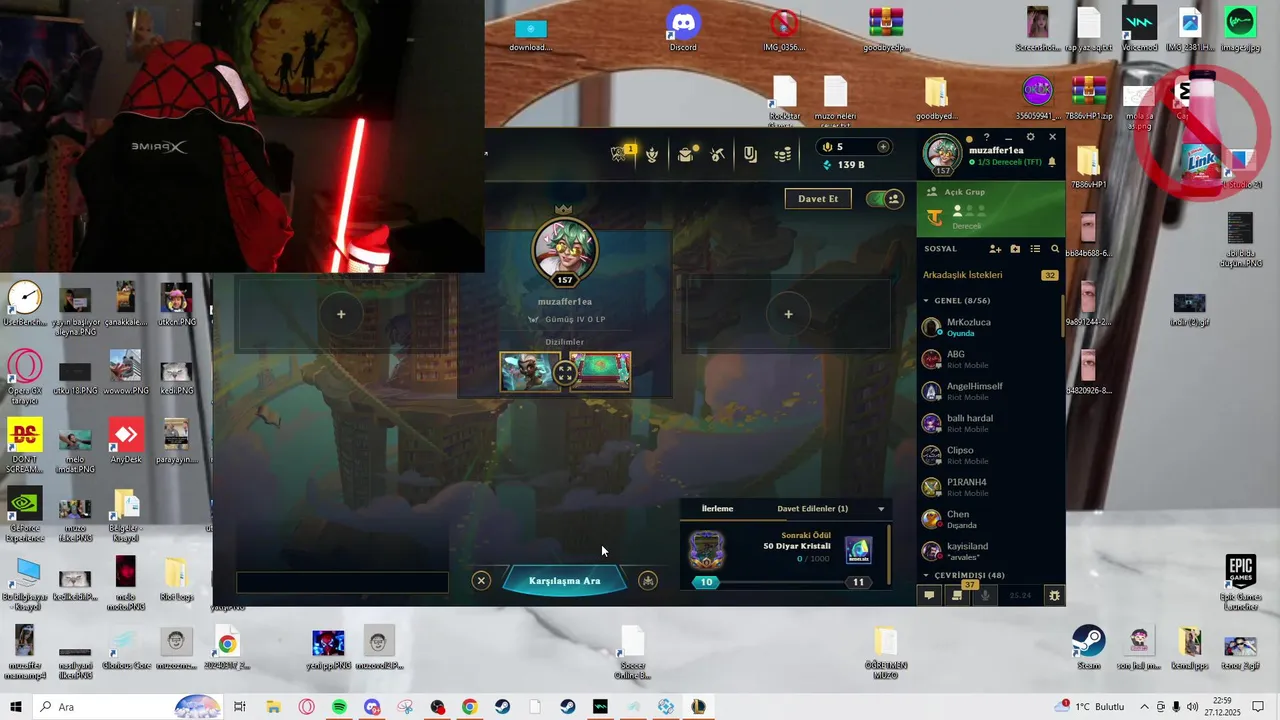The width and height of the screenshot is (1280, 720).
Task: Click the left empty party slot plus
Action: coord(341,314)
